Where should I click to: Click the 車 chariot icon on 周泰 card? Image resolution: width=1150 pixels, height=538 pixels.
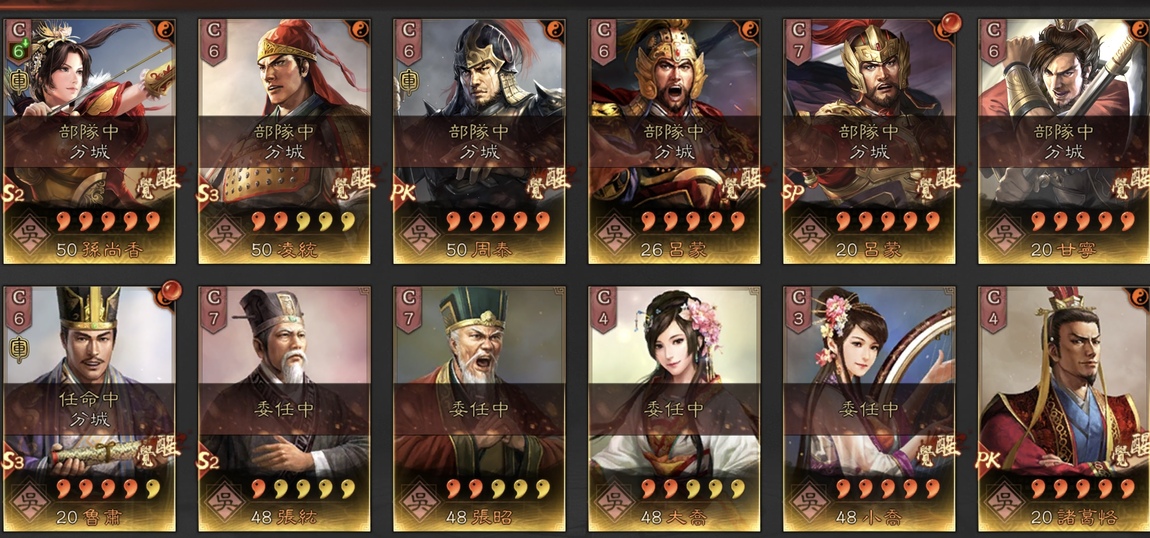pos(409,81)
